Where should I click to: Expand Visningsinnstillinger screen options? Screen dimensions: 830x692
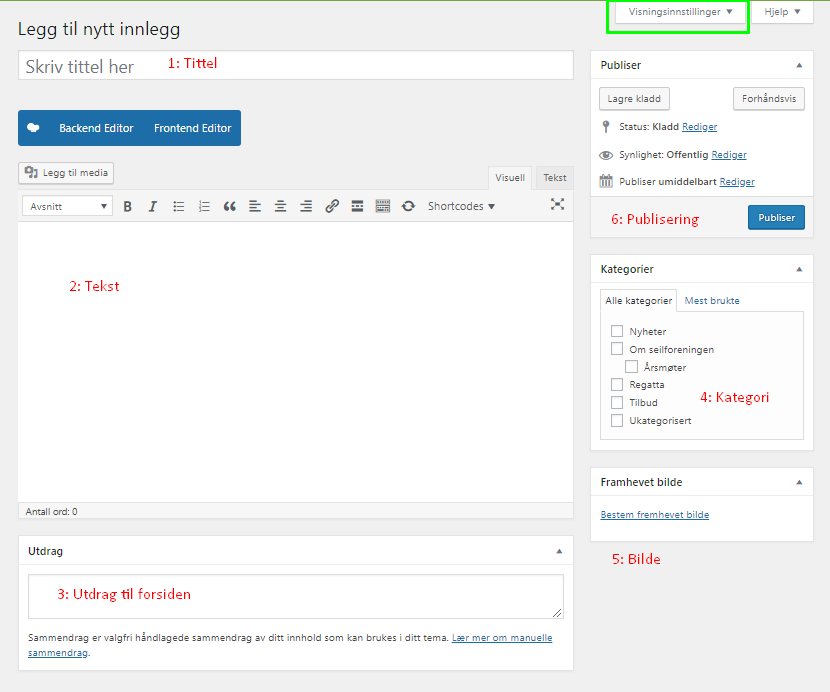click(680, 12)
